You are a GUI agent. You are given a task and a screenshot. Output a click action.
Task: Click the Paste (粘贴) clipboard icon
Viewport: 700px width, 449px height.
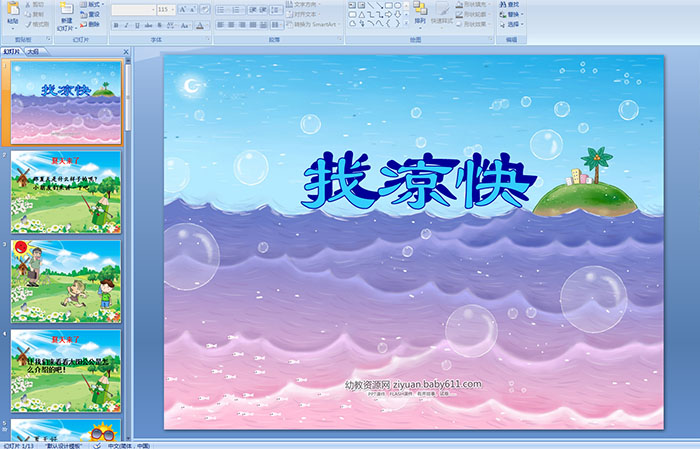pyautogui.click(x=13, y=9)
